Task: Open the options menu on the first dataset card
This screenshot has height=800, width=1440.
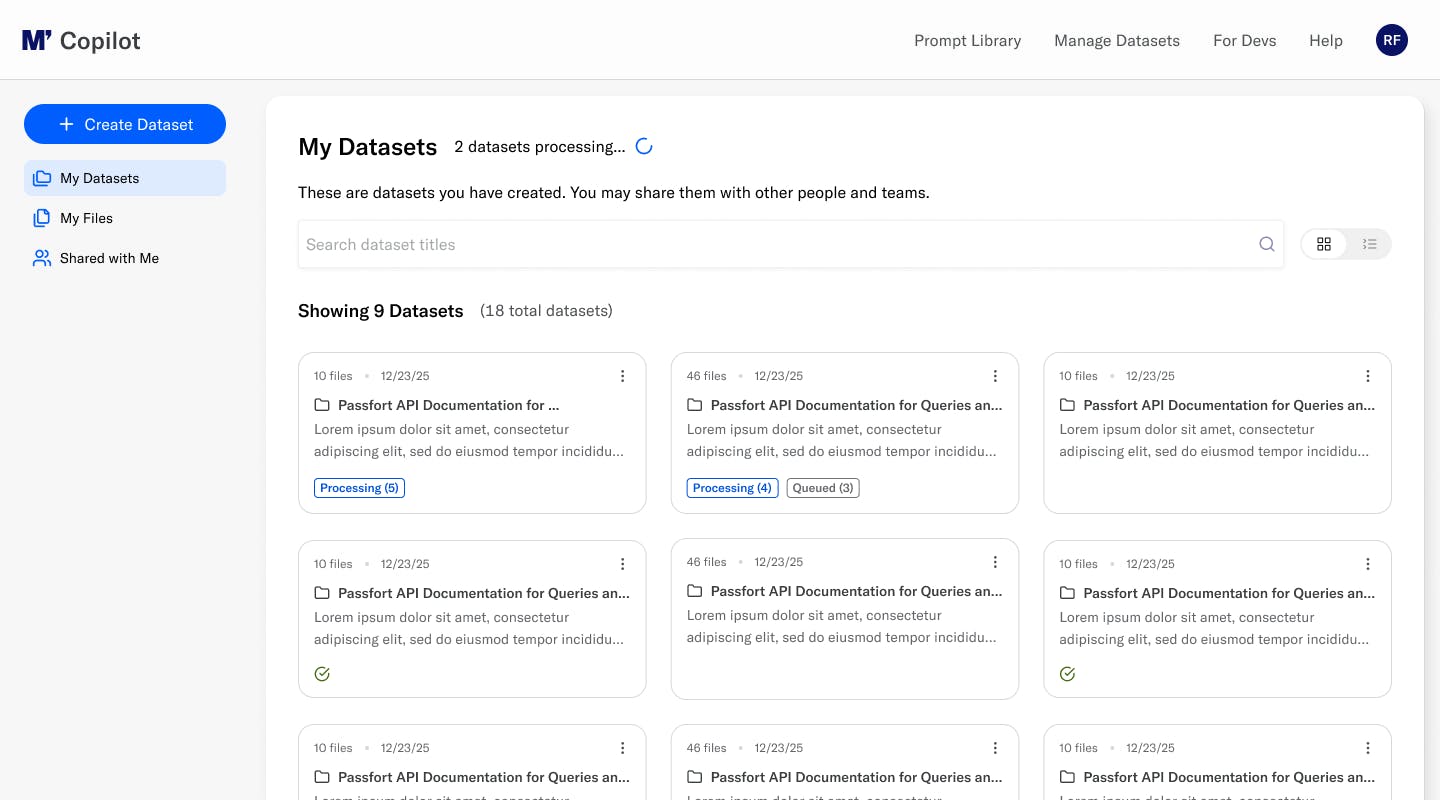Action: (623, 376)
